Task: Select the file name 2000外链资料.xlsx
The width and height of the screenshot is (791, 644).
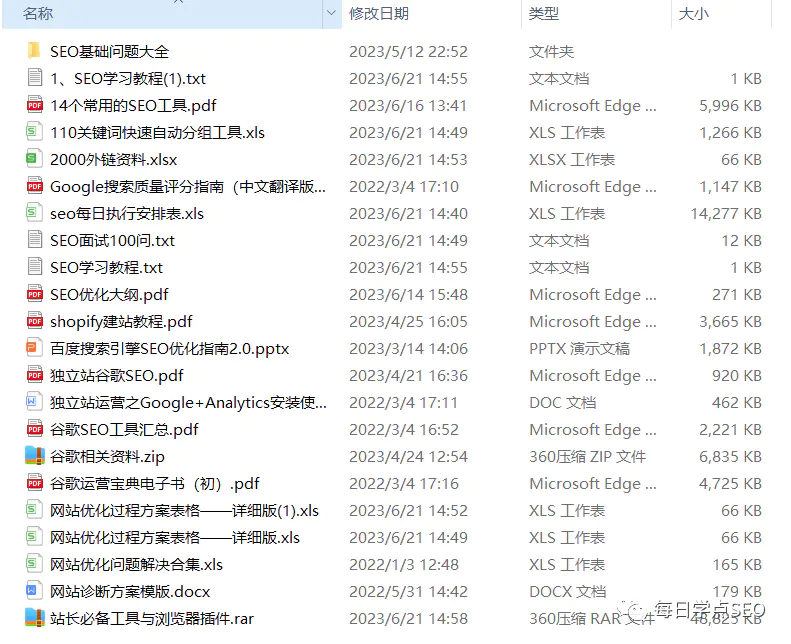Action: (x=114, y=160)
